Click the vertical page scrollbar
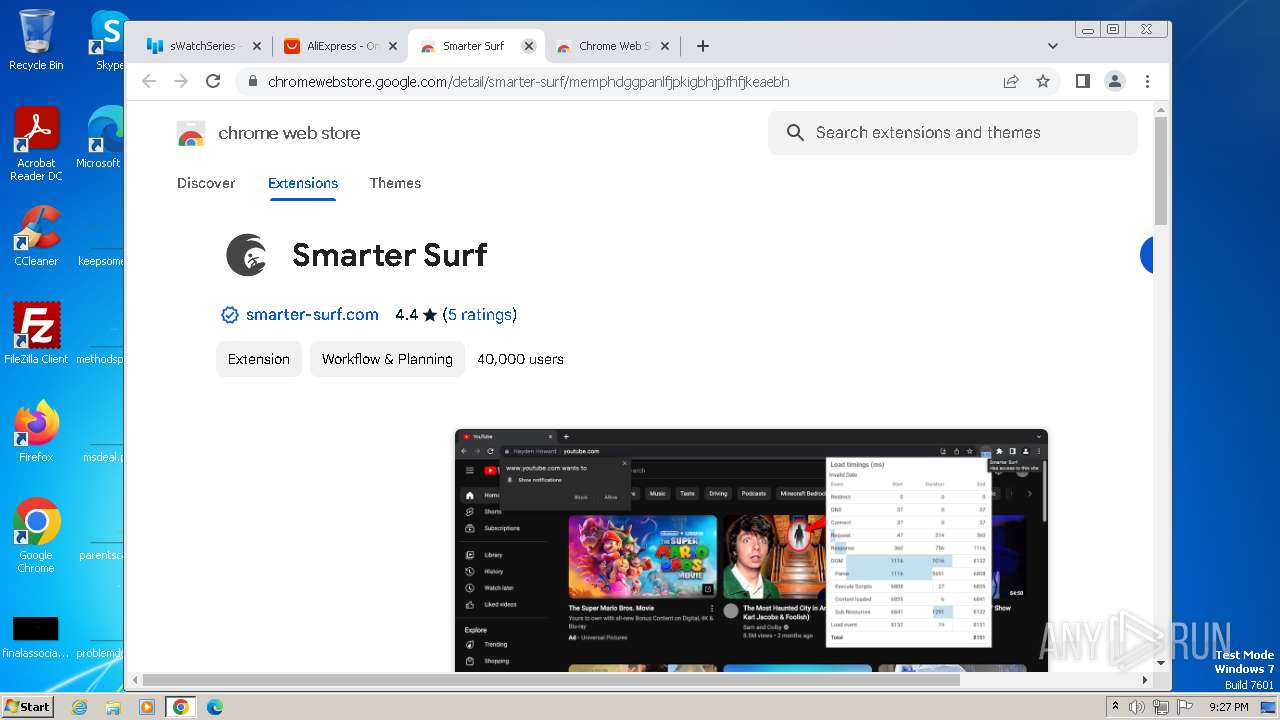 click(1160, 170)
